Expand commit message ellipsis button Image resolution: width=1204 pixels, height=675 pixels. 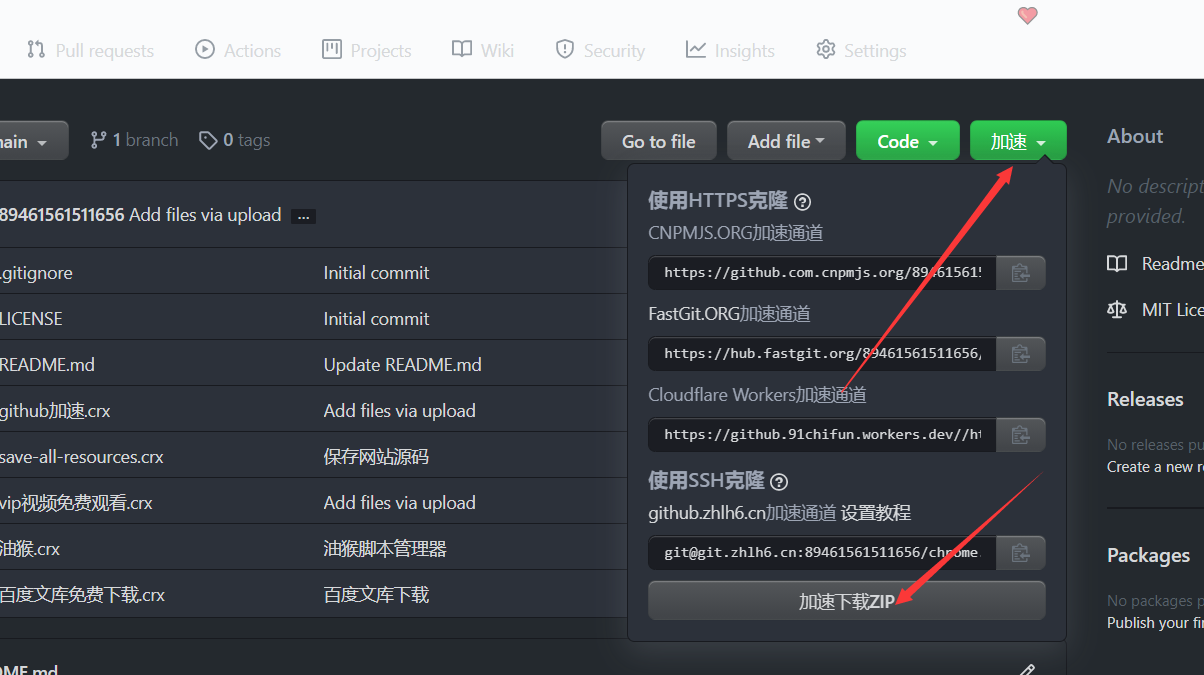(304, 216)
